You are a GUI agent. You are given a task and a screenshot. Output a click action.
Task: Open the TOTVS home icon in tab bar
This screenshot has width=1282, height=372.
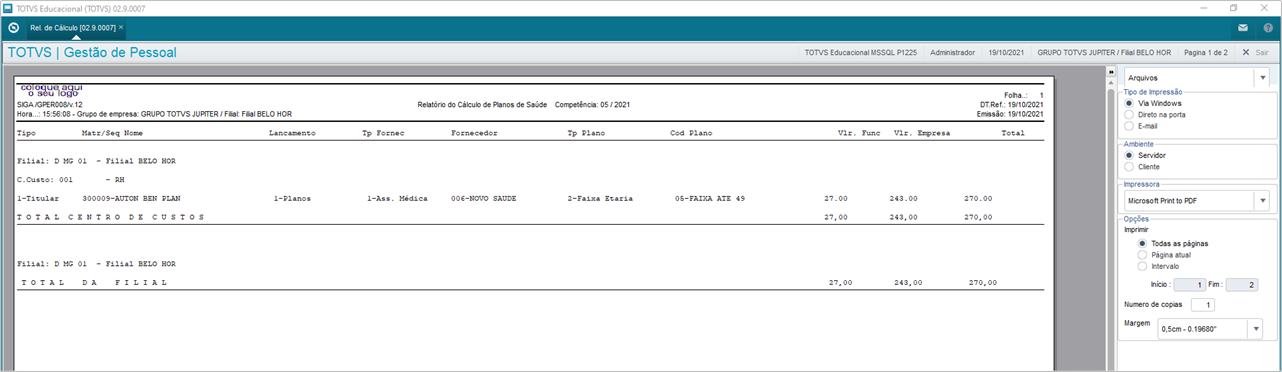coord(14,28)
